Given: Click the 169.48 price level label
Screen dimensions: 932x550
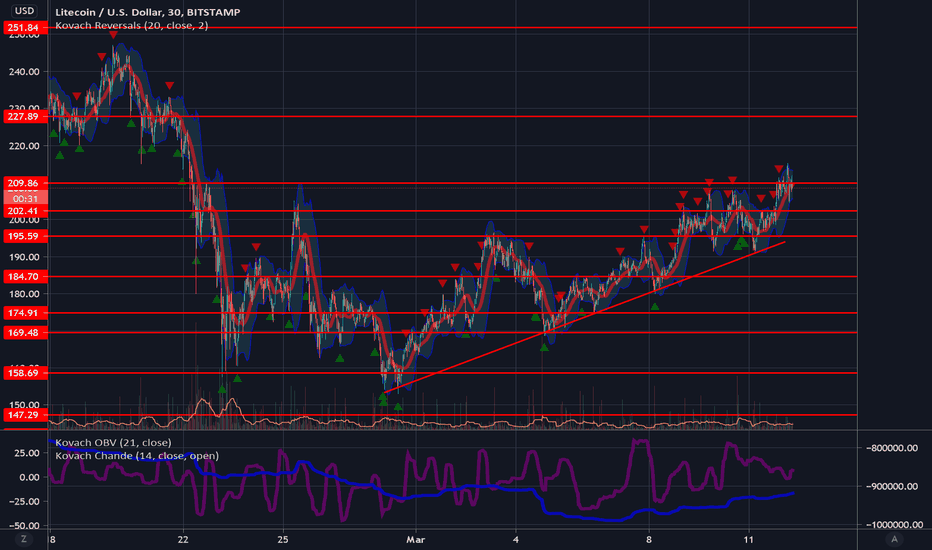Looking at the screenshot, I should coord(24,332).
